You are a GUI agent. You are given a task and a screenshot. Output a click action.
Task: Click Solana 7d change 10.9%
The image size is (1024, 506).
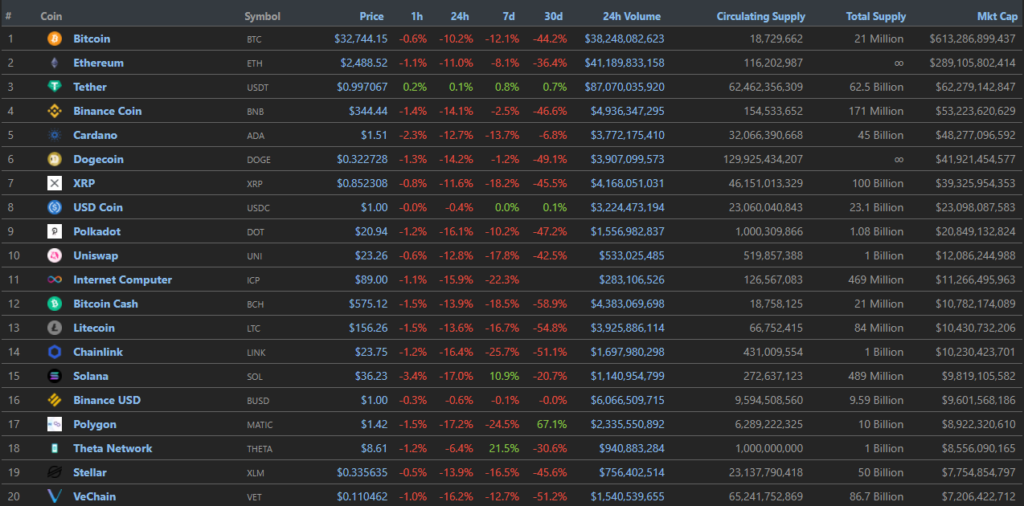click(505, 376)
